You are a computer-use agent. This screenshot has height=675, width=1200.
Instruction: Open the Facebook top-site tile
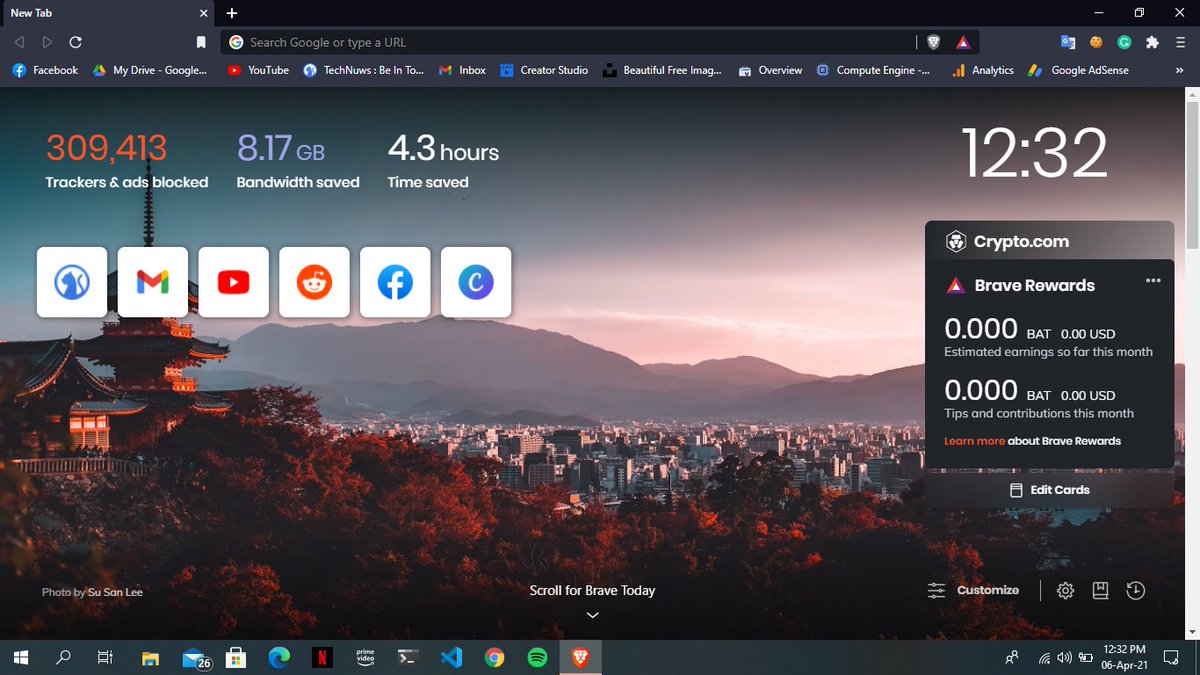click(x=395, y=282)
